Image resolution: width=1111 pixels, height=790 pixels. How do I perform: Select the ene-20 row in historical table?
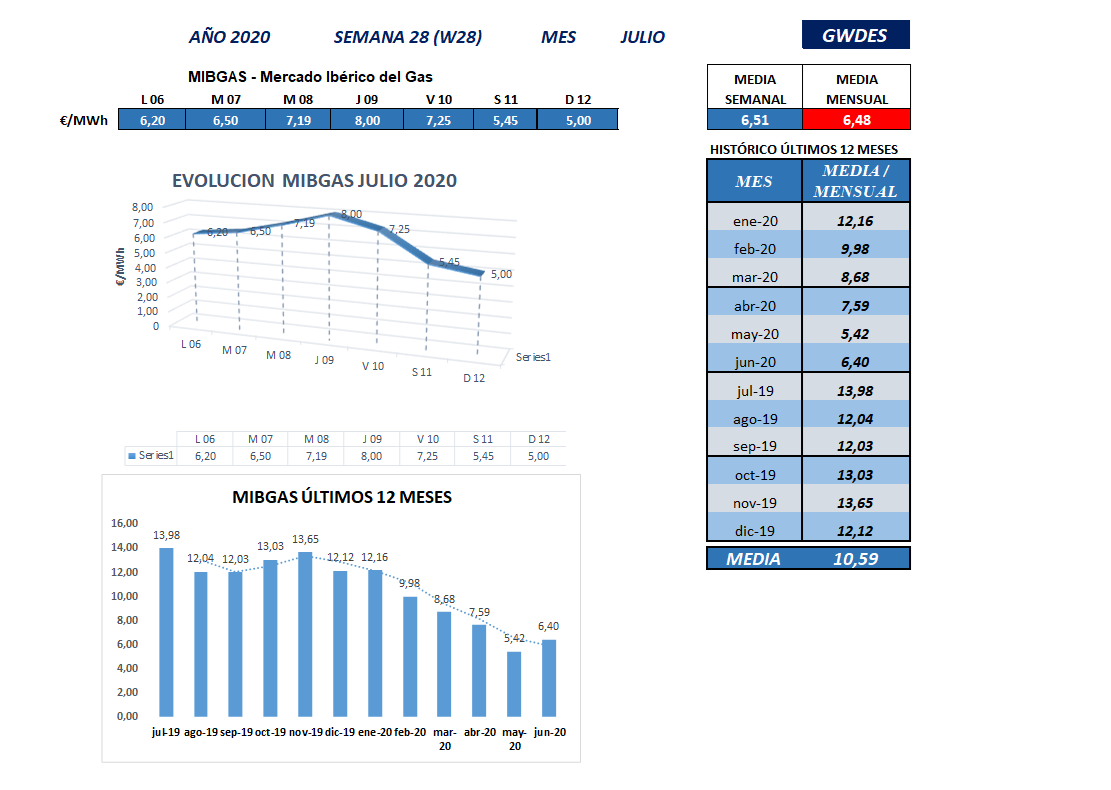click(x=755, y=220)
